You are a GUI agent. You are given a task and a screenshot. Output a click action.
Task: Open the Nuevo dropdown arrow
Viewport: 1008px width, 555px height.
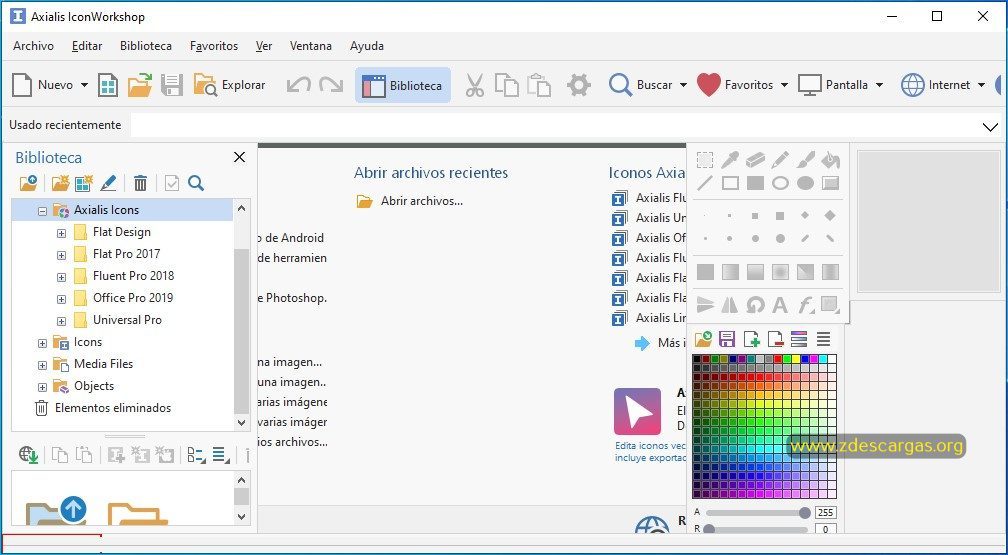coord(84,85)
